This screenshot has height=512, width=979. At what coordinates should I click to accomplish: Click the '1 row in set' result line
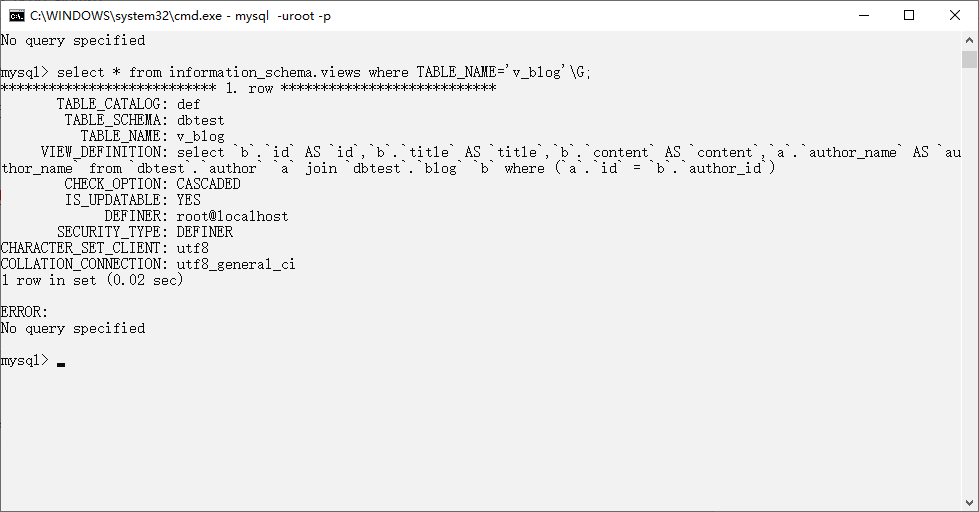(92, 280)
